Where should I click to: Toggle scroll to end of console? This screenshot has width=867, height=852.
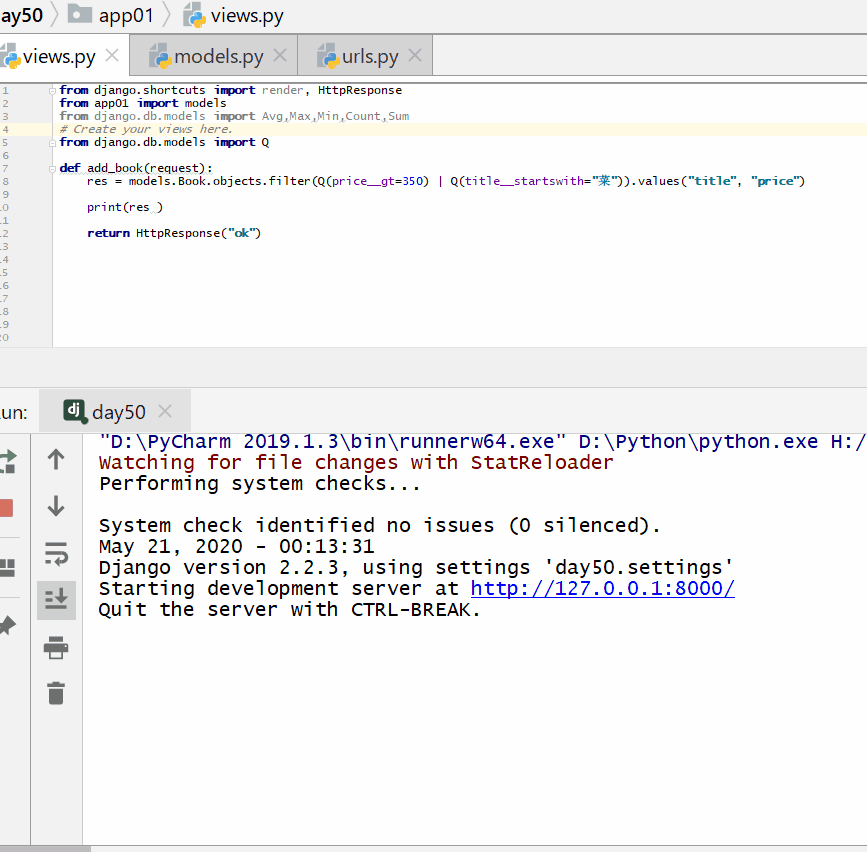[56, 599]
